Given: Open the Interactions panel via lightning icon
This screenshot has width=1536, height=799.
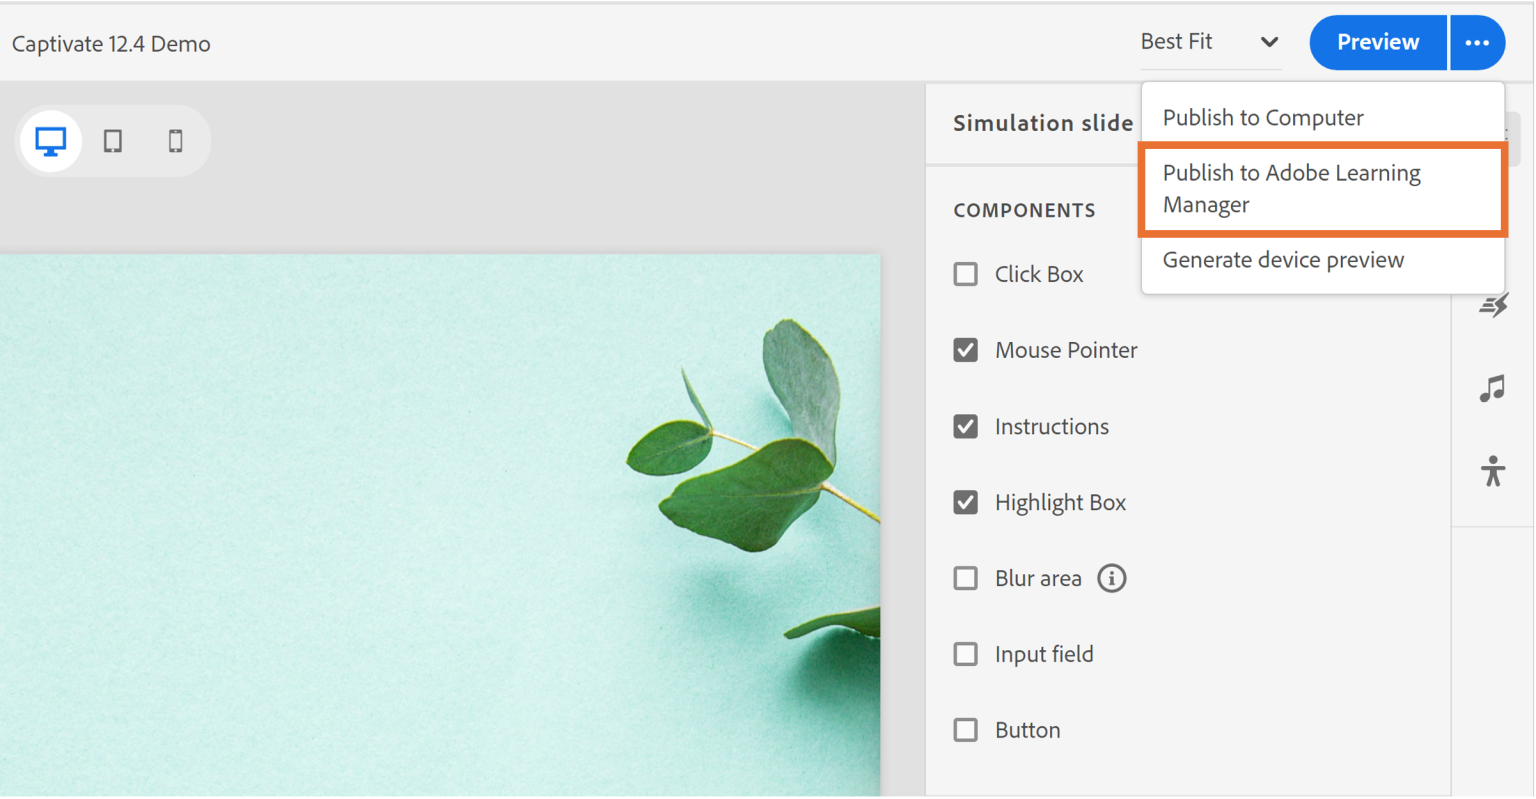Looking at the screenshot, I should tap(1492, 304).
